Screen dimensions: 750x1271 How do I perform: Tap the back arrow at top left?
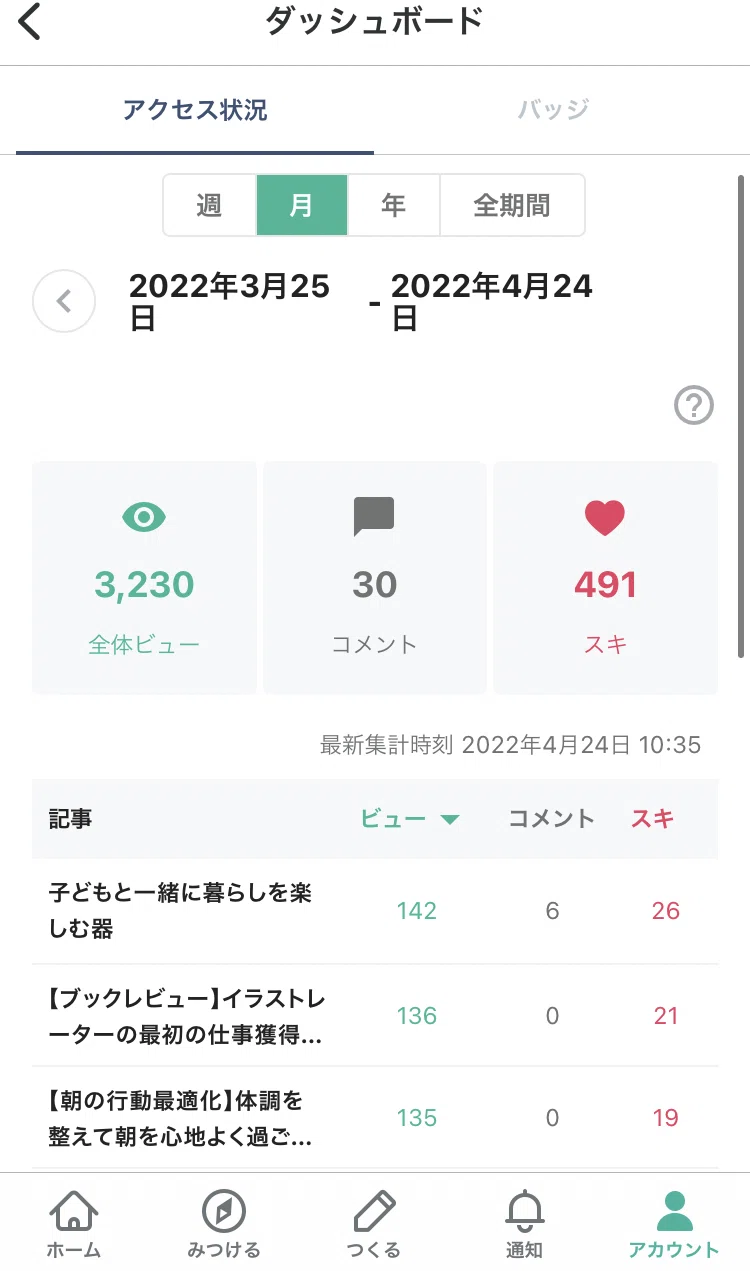[x=30, y=21]
